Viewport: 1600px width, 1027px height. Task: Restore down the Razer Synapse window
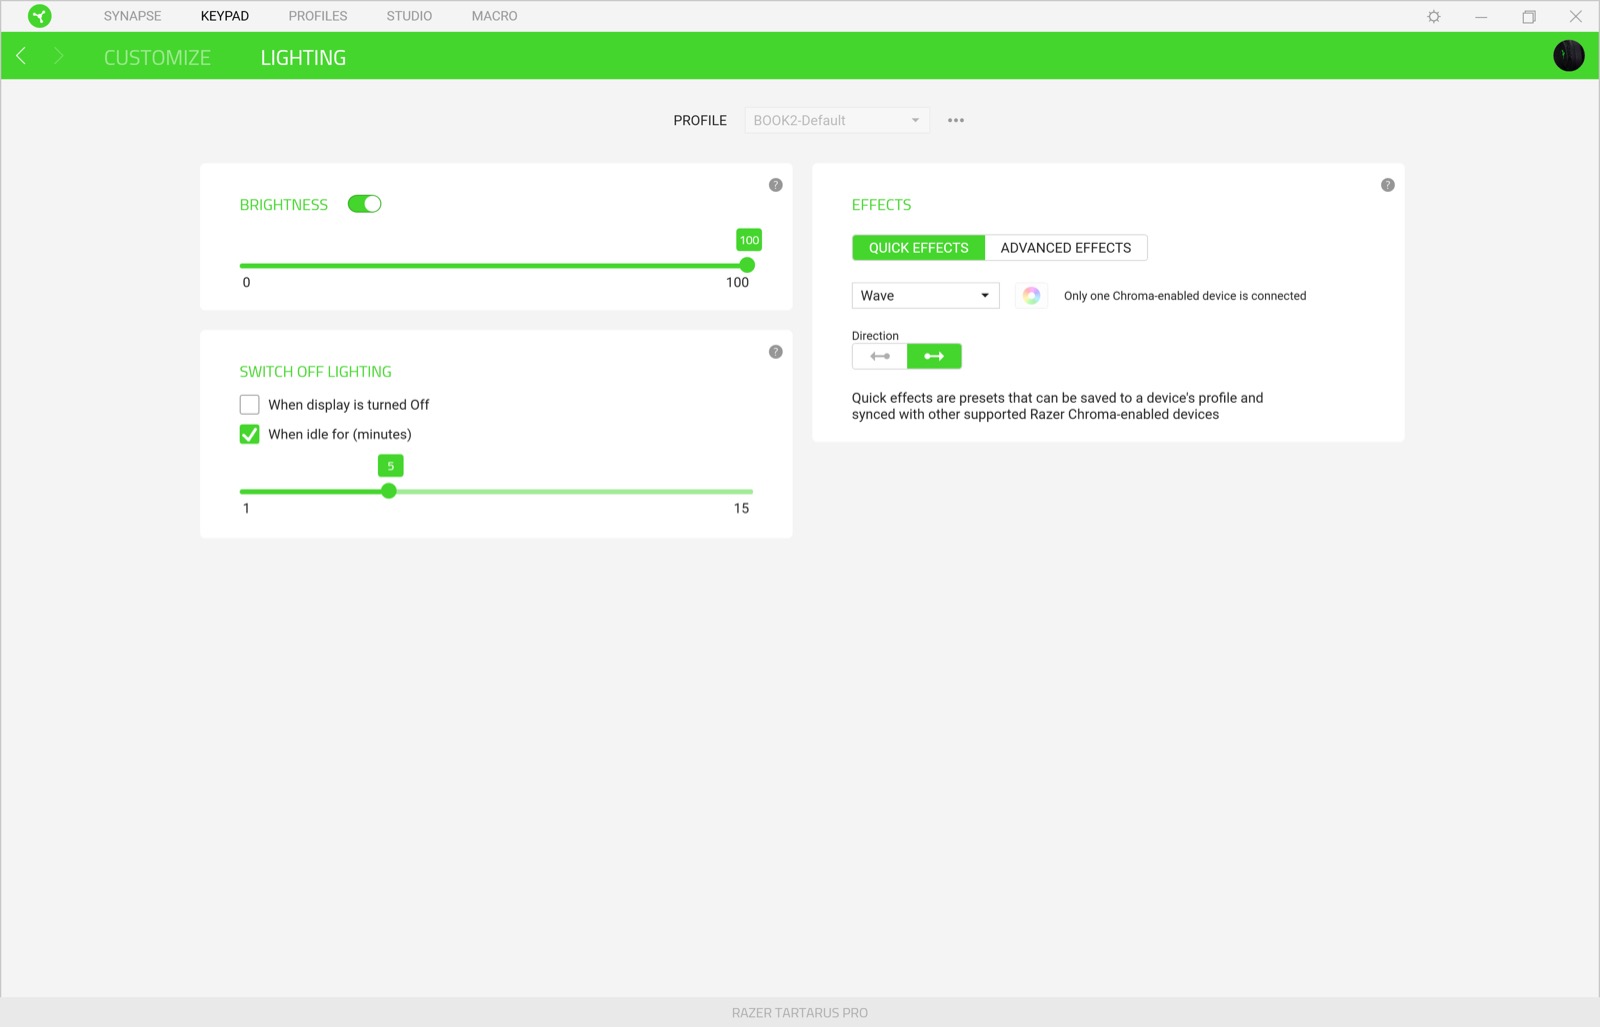tap(1528, 16)
